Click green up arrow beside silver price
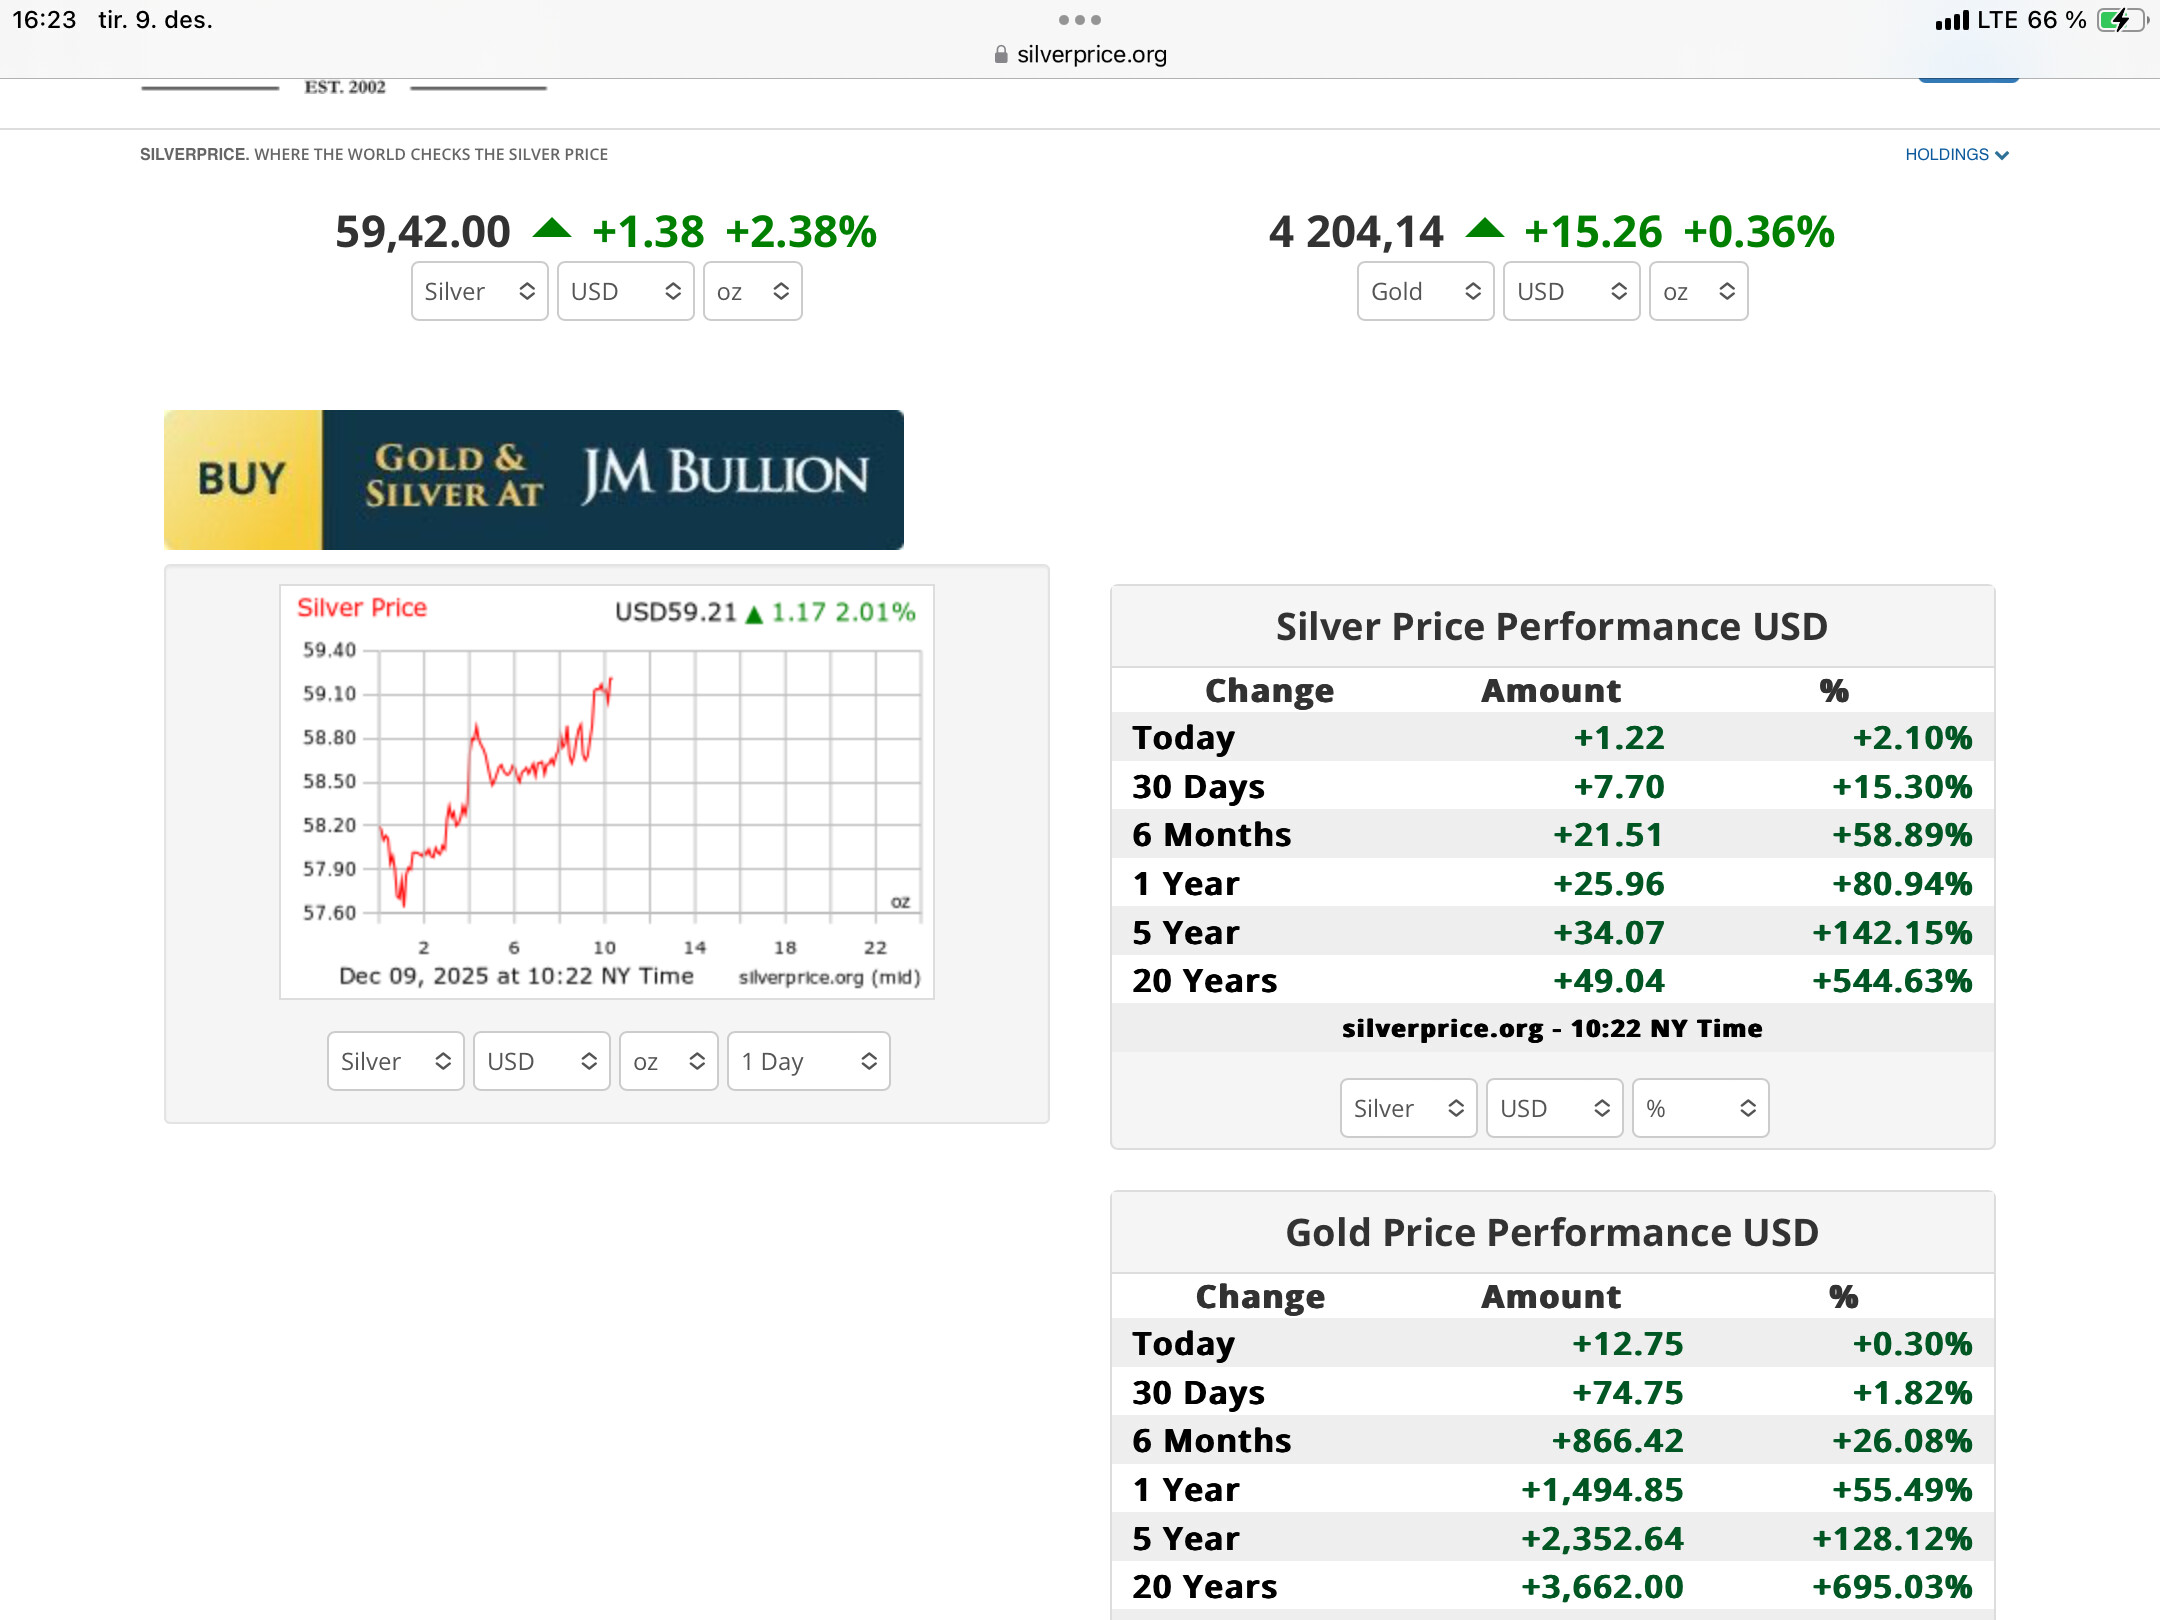This screenshot has height=1620, width=2160. pyautogui.click(x=552, y=230)
